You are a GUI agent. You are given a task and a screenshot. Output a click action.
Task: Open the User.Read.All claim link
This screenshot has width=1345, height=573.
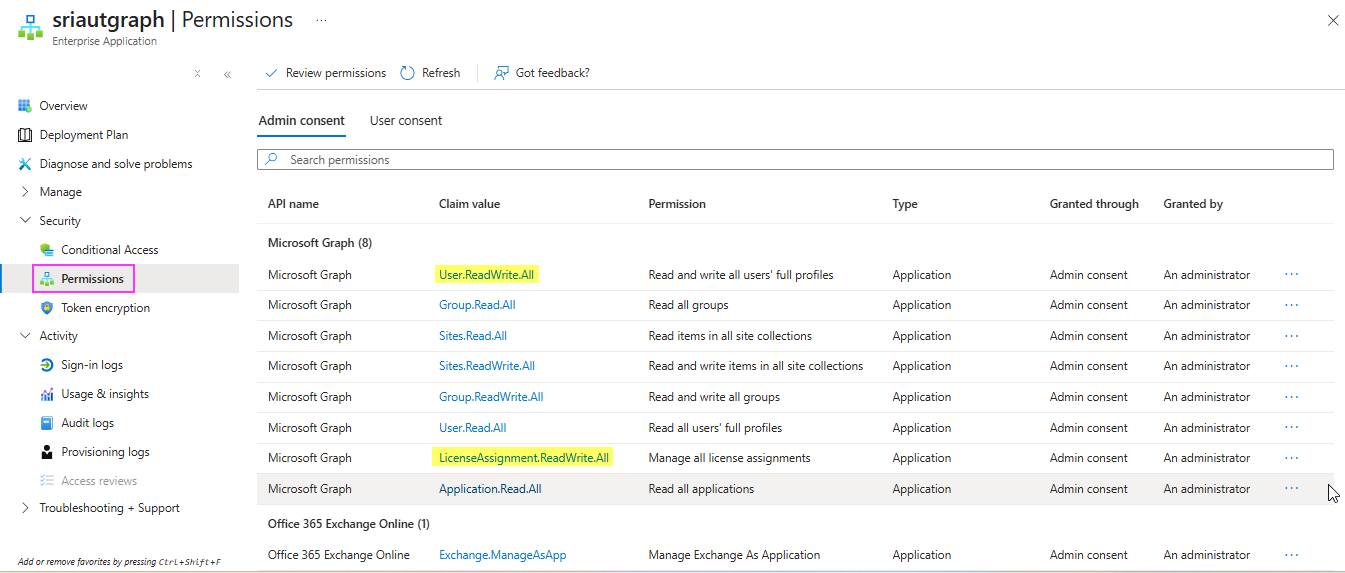[x=472, y=428]
